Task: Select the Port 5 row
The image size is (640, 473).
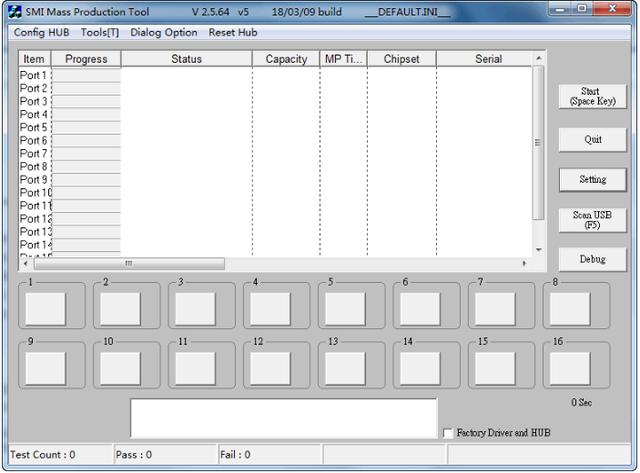Action: tap(276, 127)
